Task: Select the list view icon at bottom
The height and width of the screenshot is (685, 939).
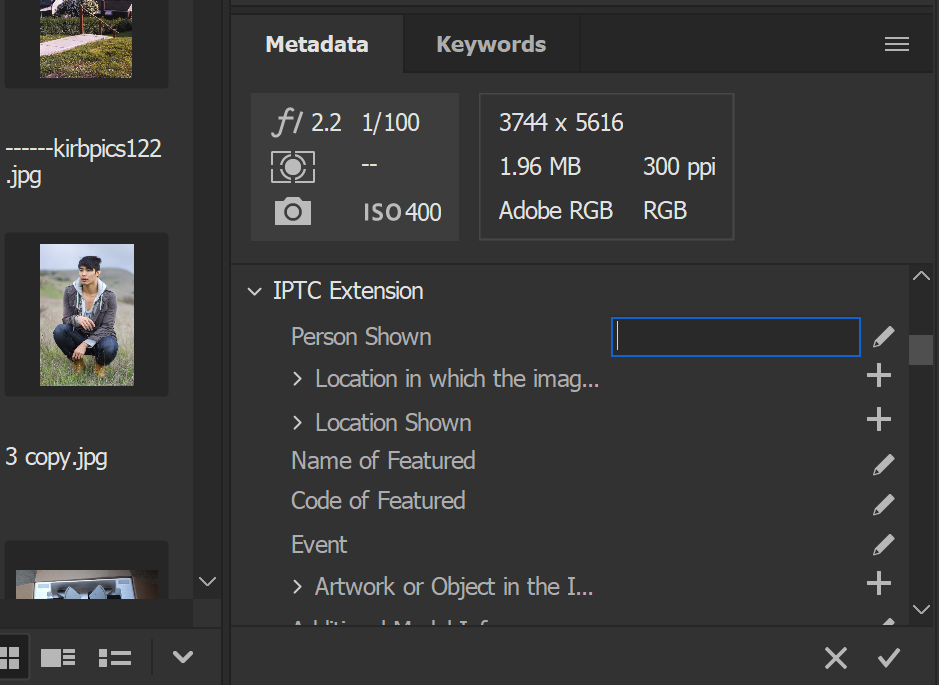Action: (114, 657)
